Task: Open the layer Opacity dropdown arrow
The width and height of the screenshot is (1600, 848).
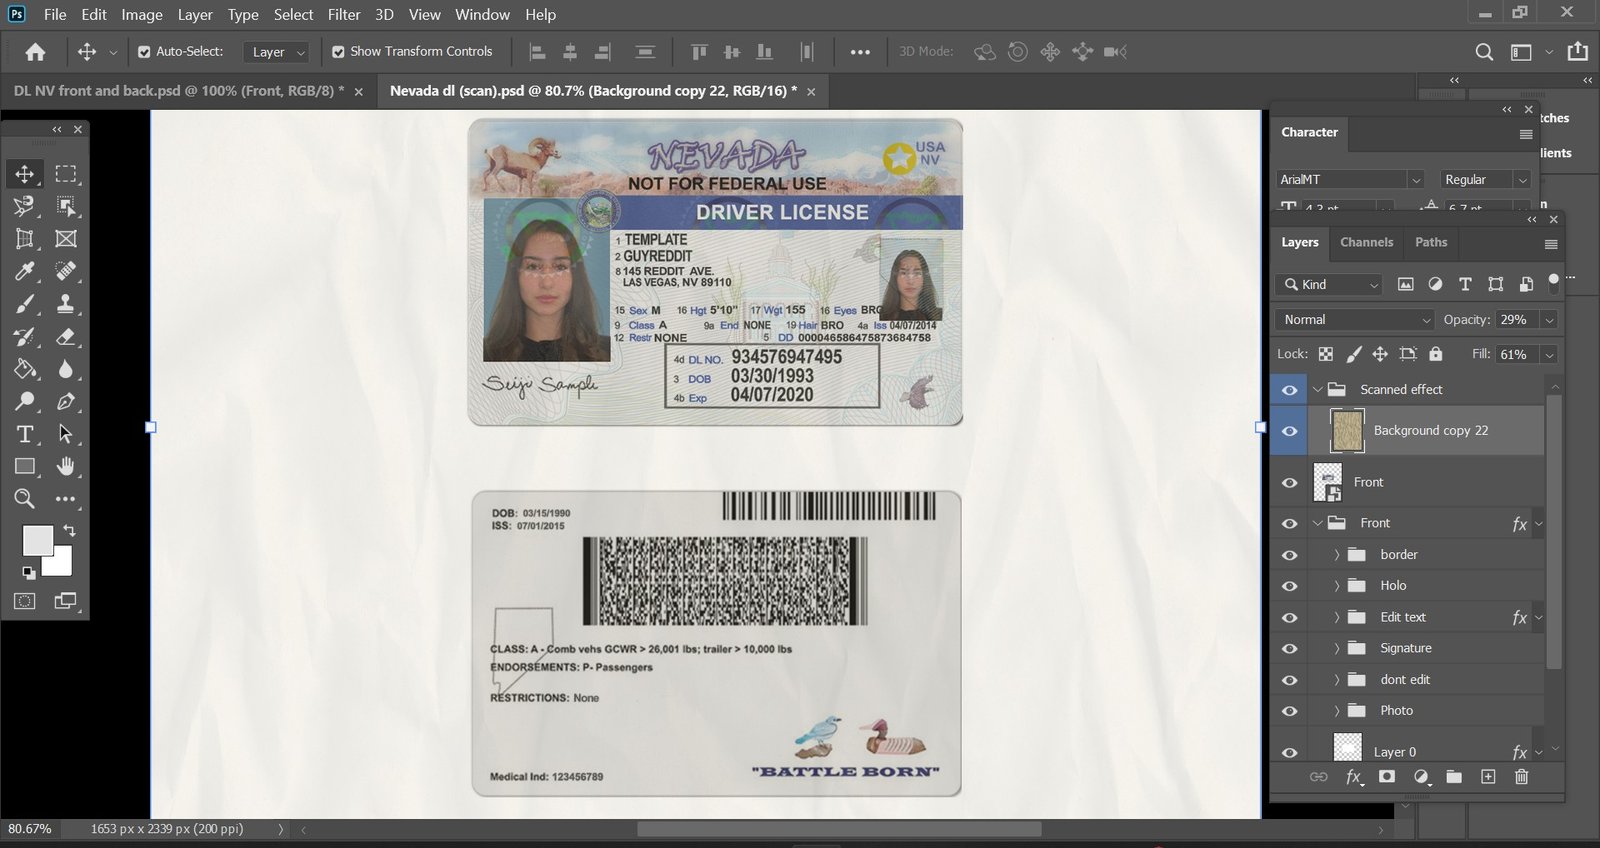Action: [1549, 320]
